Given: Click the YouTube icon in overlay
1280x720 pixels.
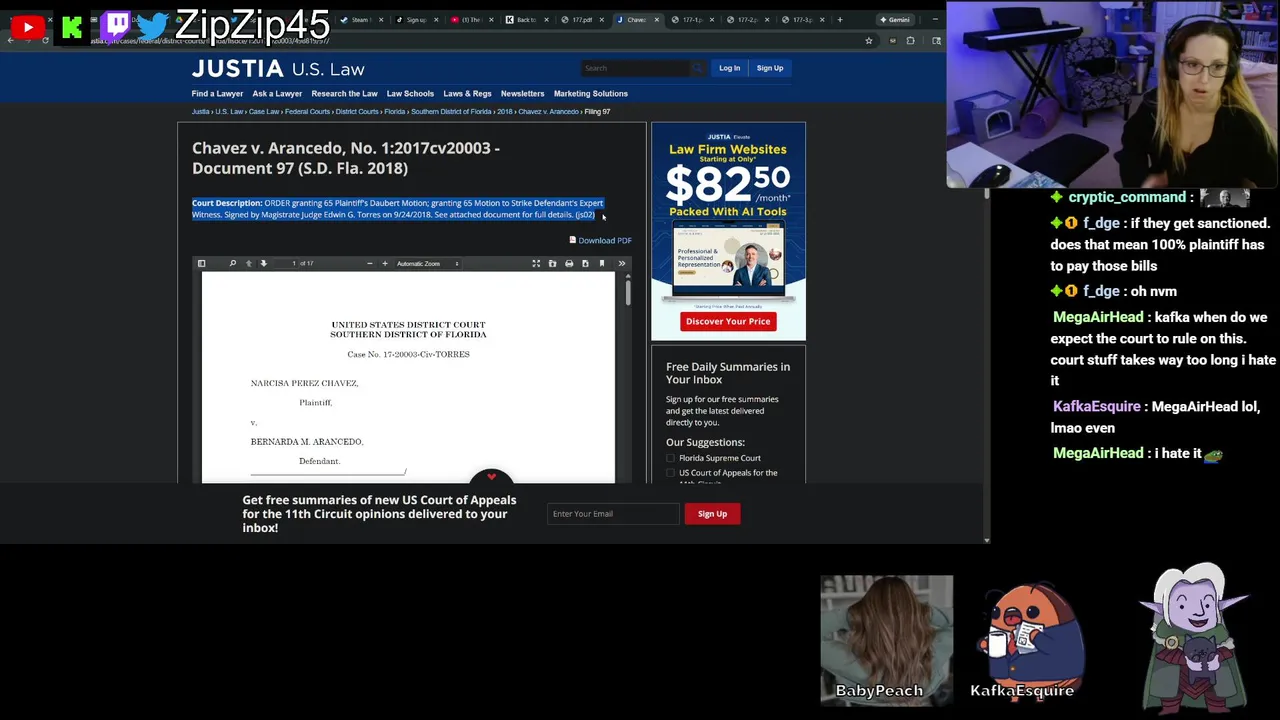Looking at the screenshot, I should click(27, 27).
